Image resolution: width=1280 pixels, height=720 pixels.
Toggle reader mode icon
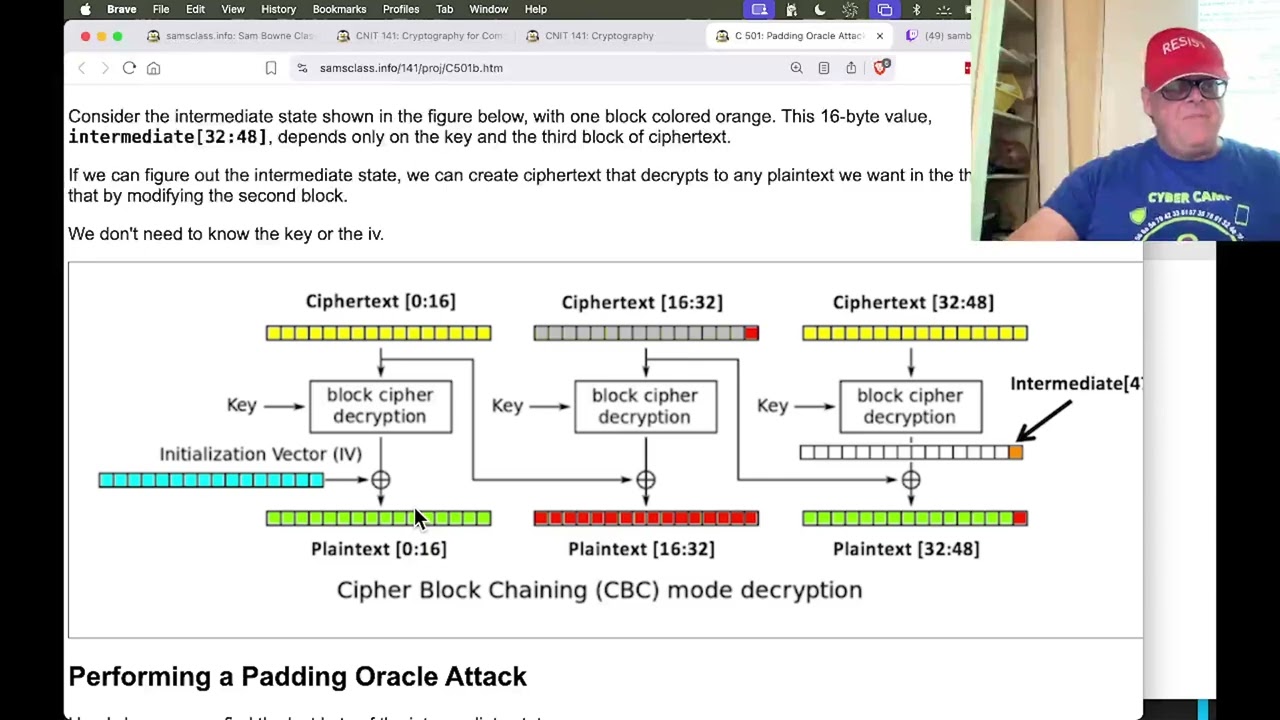pyautogui.click(x=823, y=68)
